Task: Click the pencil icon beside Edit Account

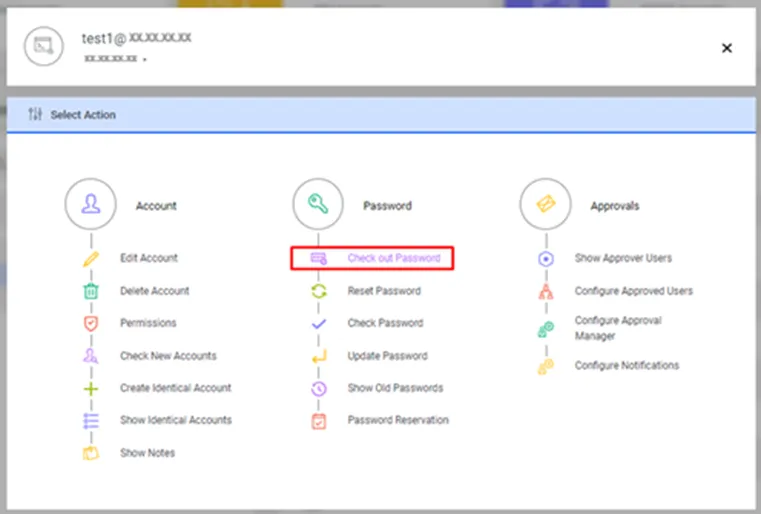Action: click(x=91, y=259)
